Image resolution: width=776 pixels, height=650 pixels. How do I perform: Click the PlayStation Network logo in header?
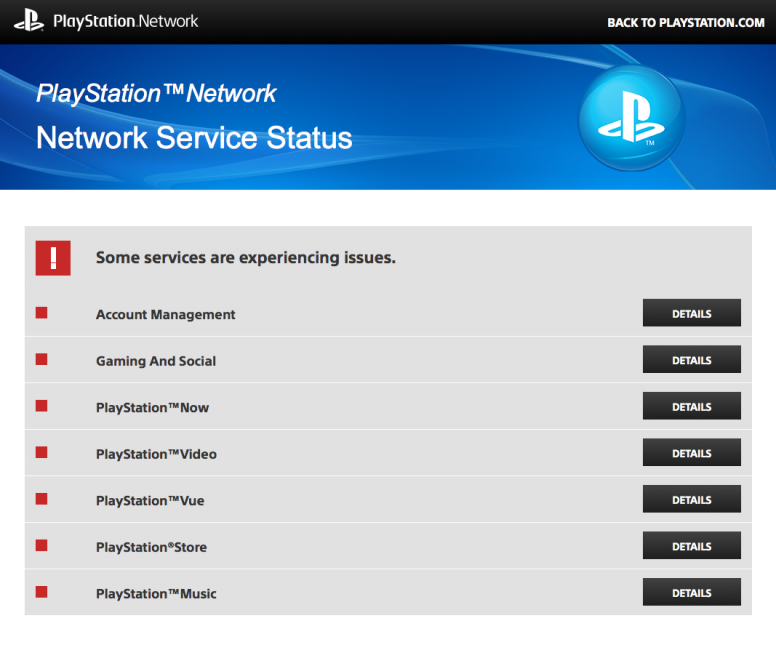coord(106,21)
